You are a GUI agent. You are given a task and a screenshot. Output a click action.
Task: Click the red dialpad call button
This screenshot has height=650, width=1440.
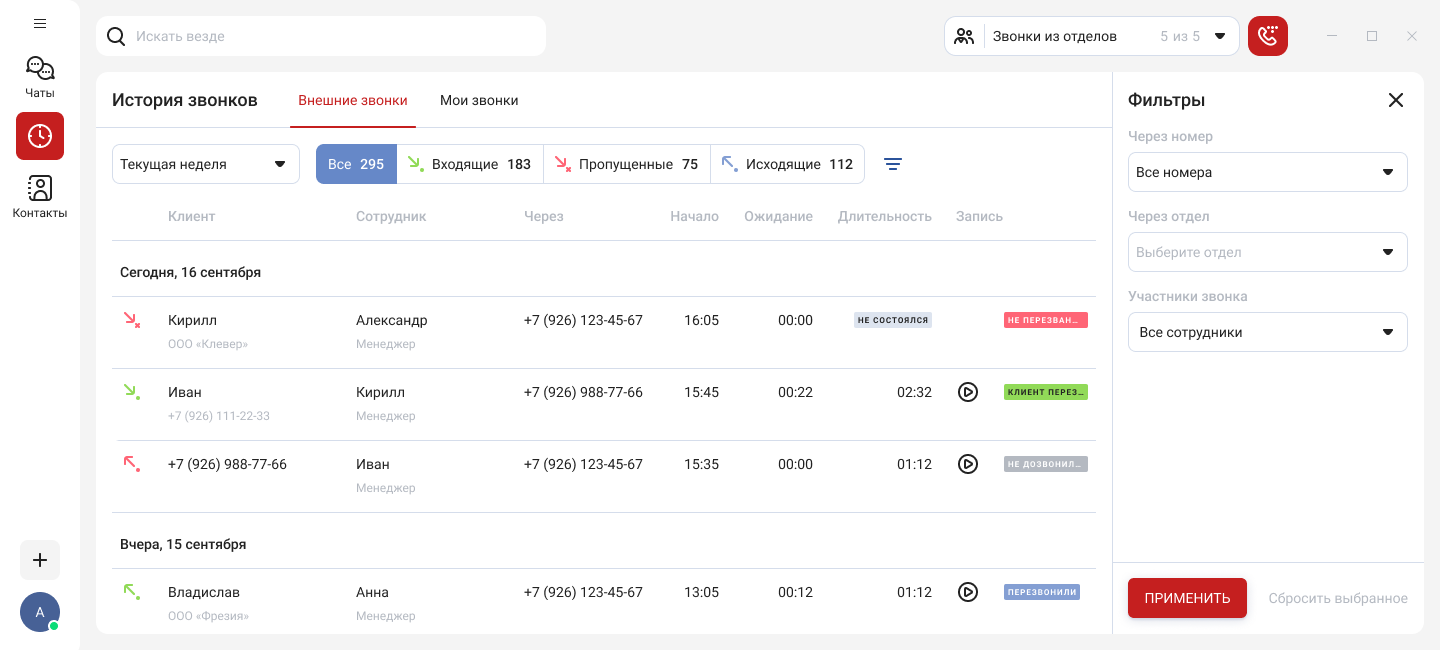(x=1267, y=36)
